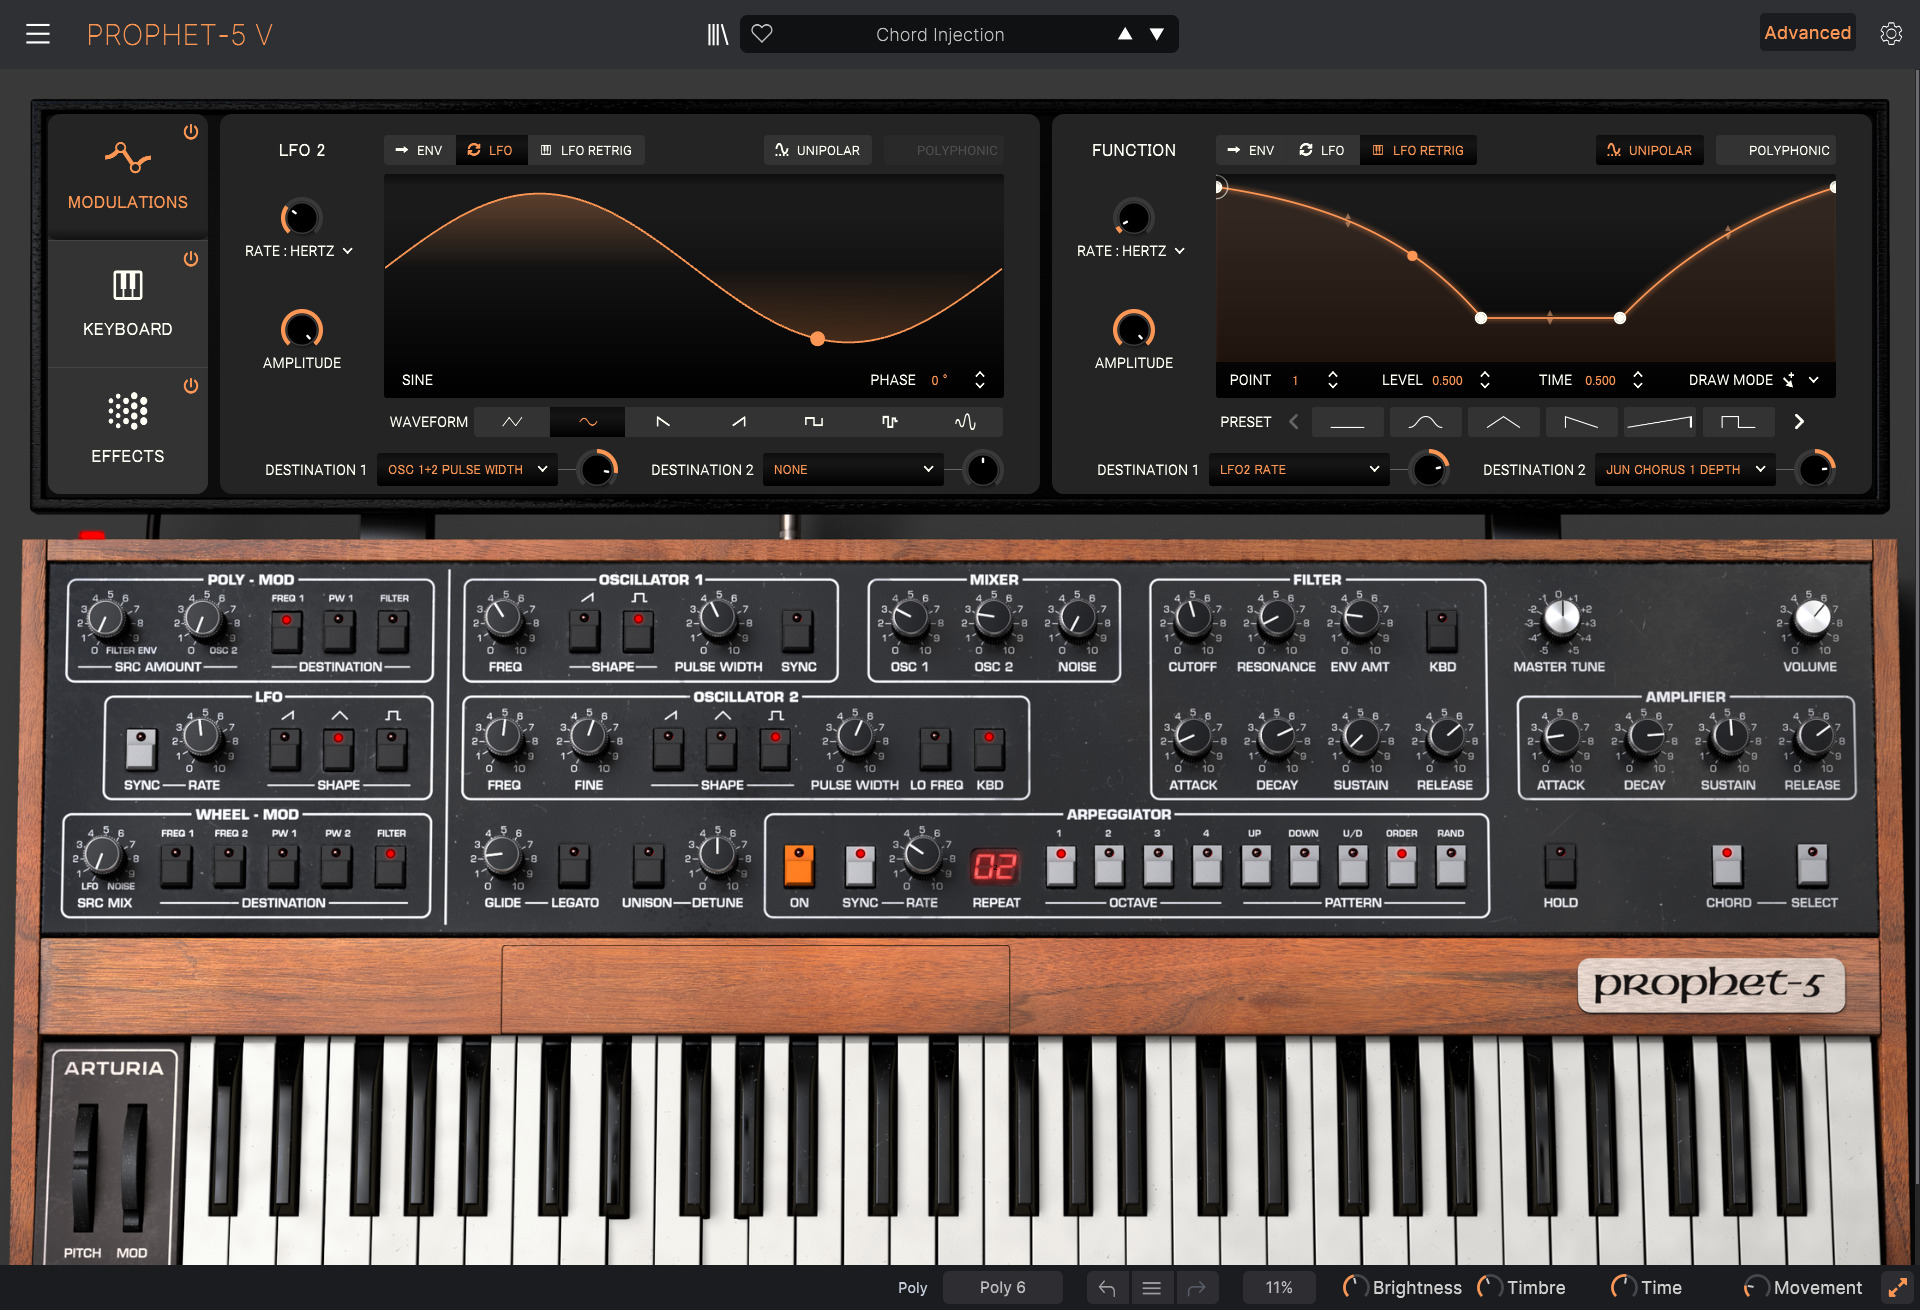The height and width of the screenshot is (1310, 1920).
Task: Select LFO 2 sine waveform
Action: click(588, 422)
